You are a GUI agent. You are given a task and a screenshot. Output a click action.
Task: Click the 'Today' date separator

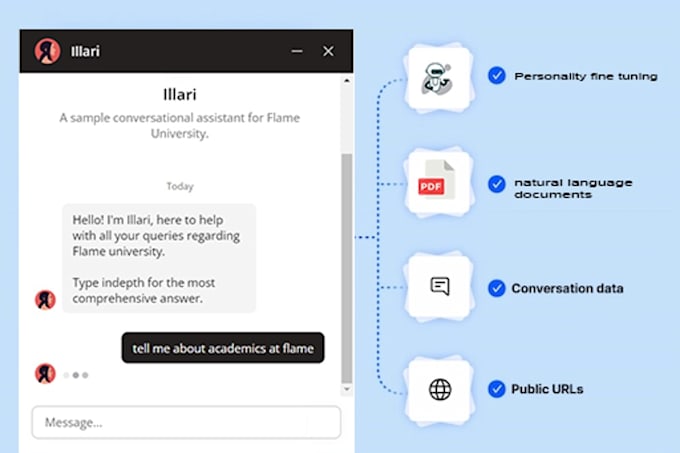(180, 186)
